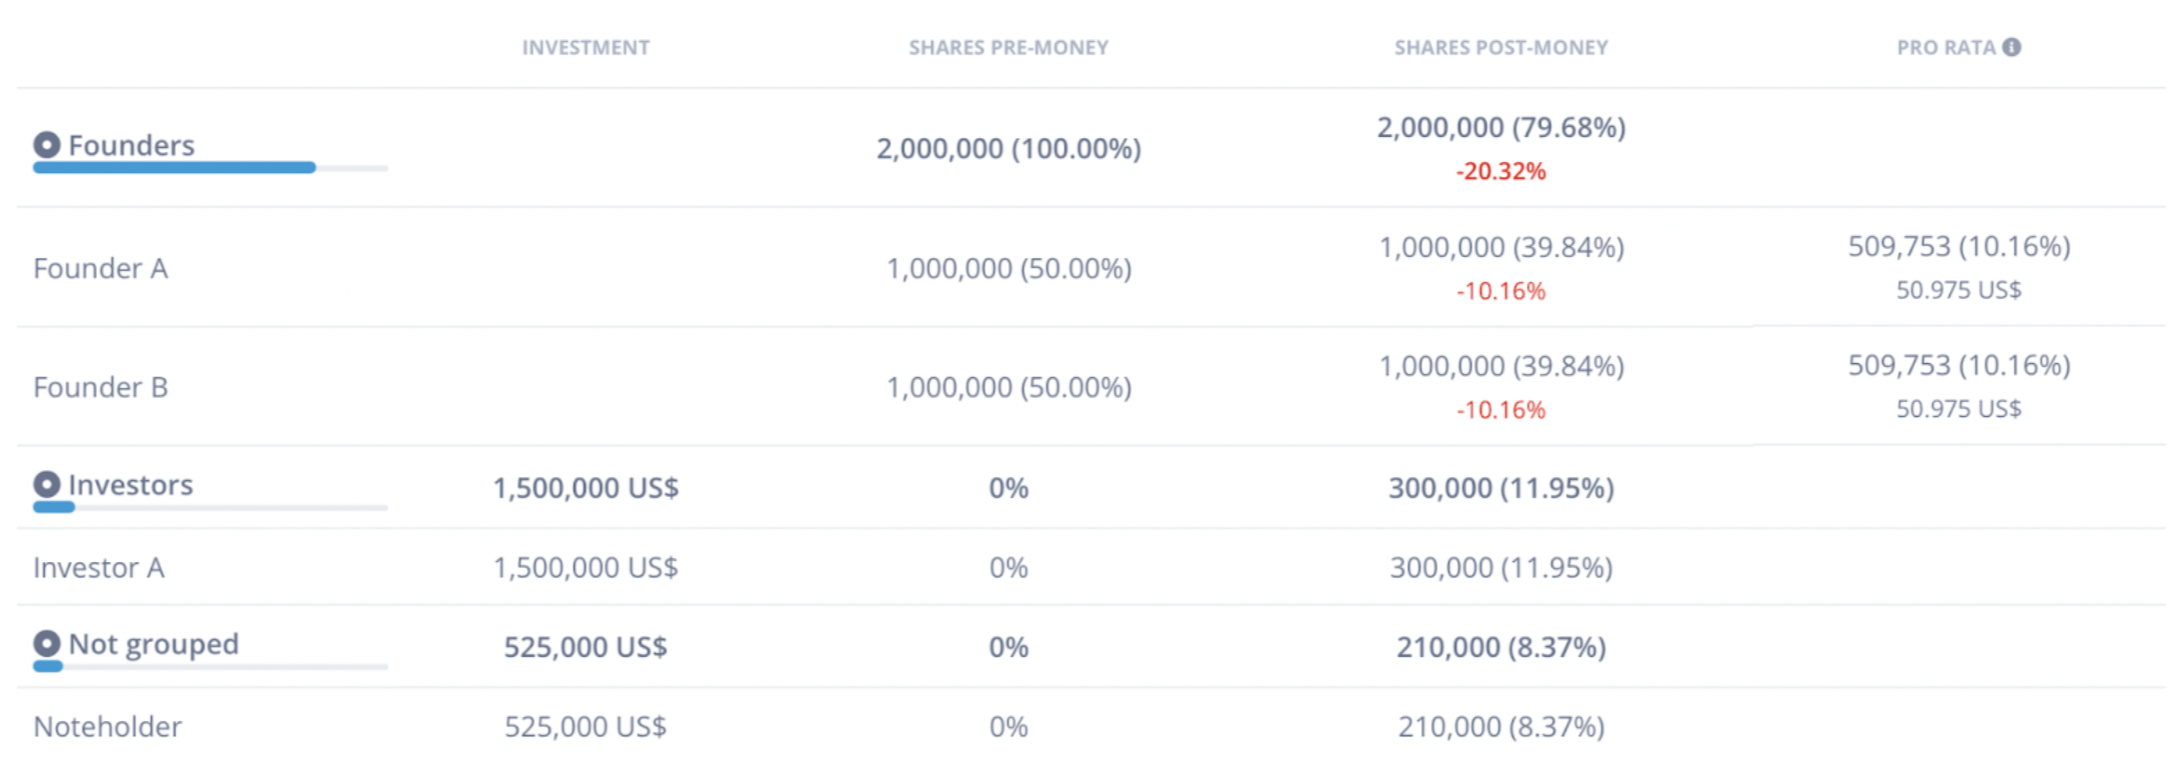2172x770 pixels.
Task: Select the Founder B row name
Action: pos(100,387)
